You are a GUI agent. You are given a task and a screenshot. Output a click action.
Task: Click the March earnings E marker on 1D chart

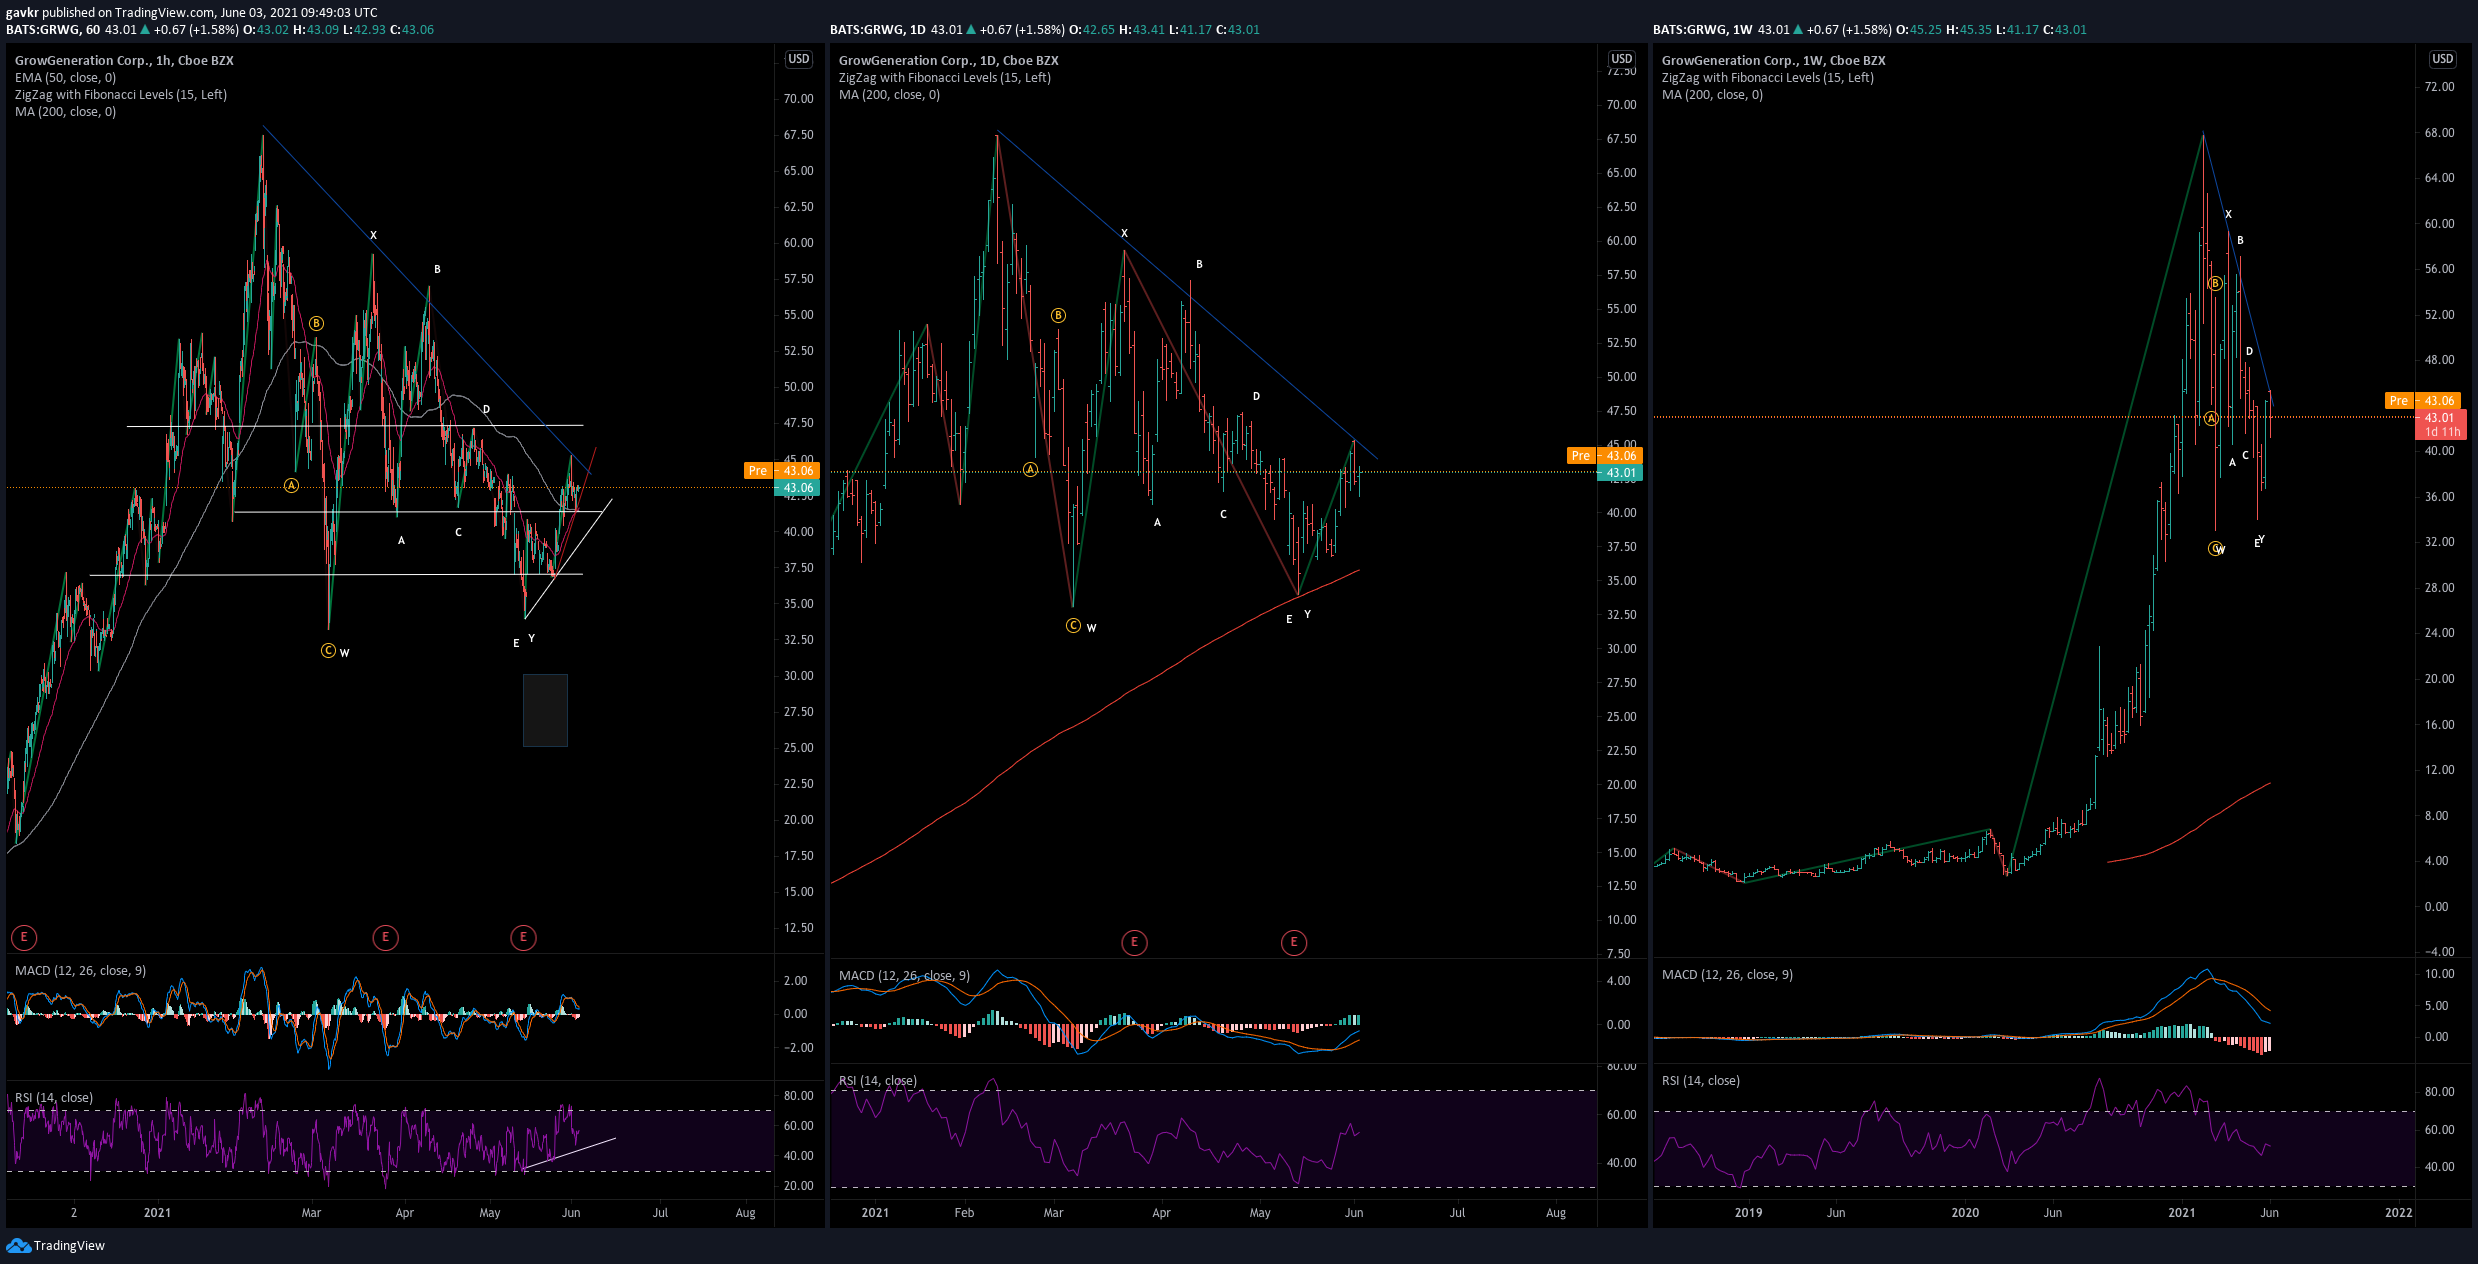tap(1134, 942)
